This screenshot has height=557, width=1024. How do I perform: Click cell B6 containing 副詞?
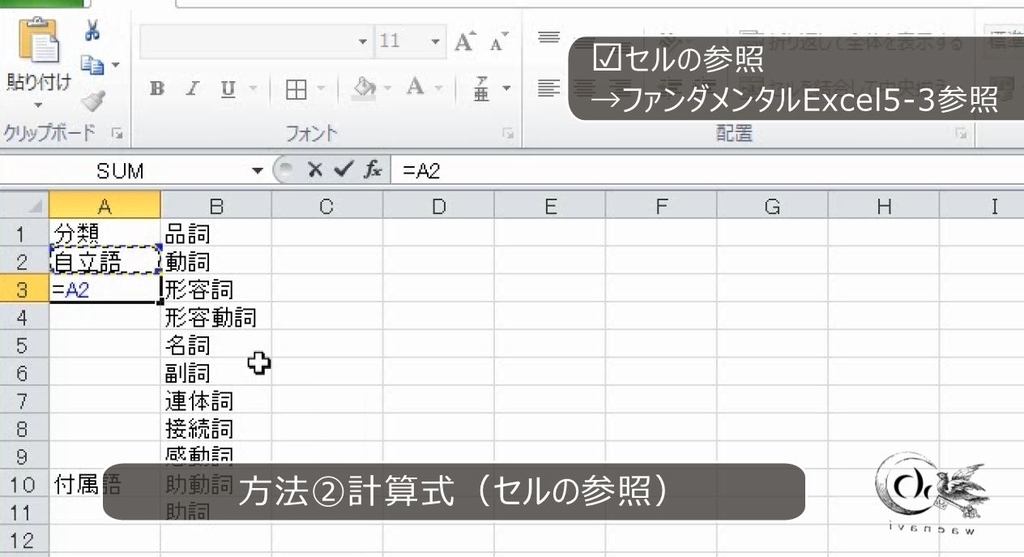(216, 372)
